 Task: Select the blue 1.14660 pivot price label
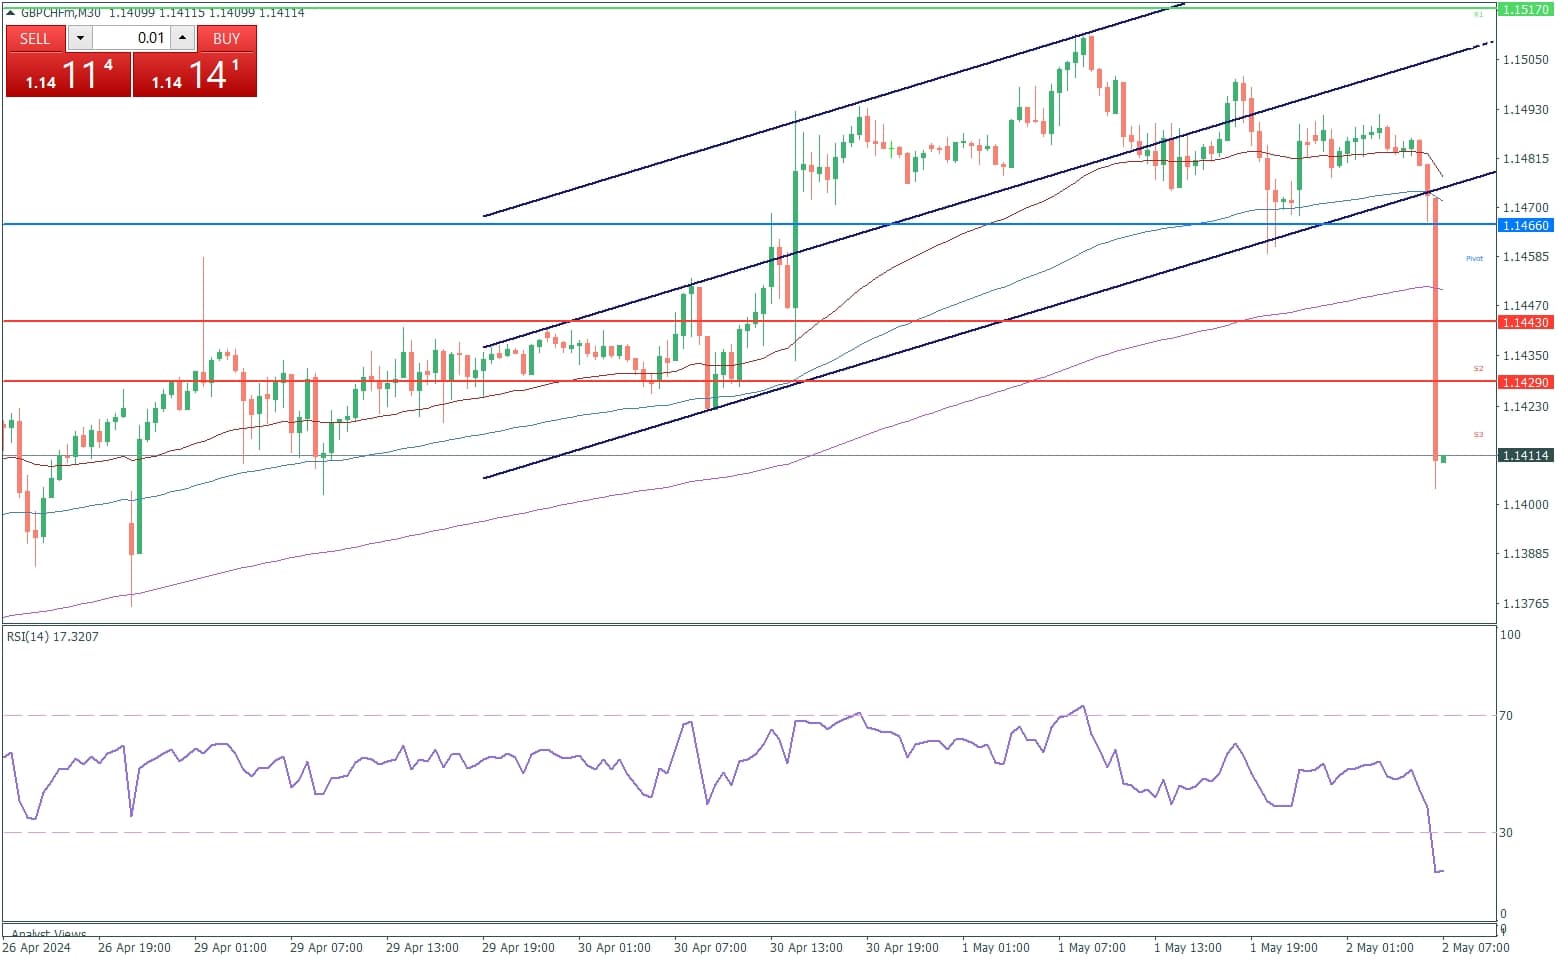(x=1525, y=225)
